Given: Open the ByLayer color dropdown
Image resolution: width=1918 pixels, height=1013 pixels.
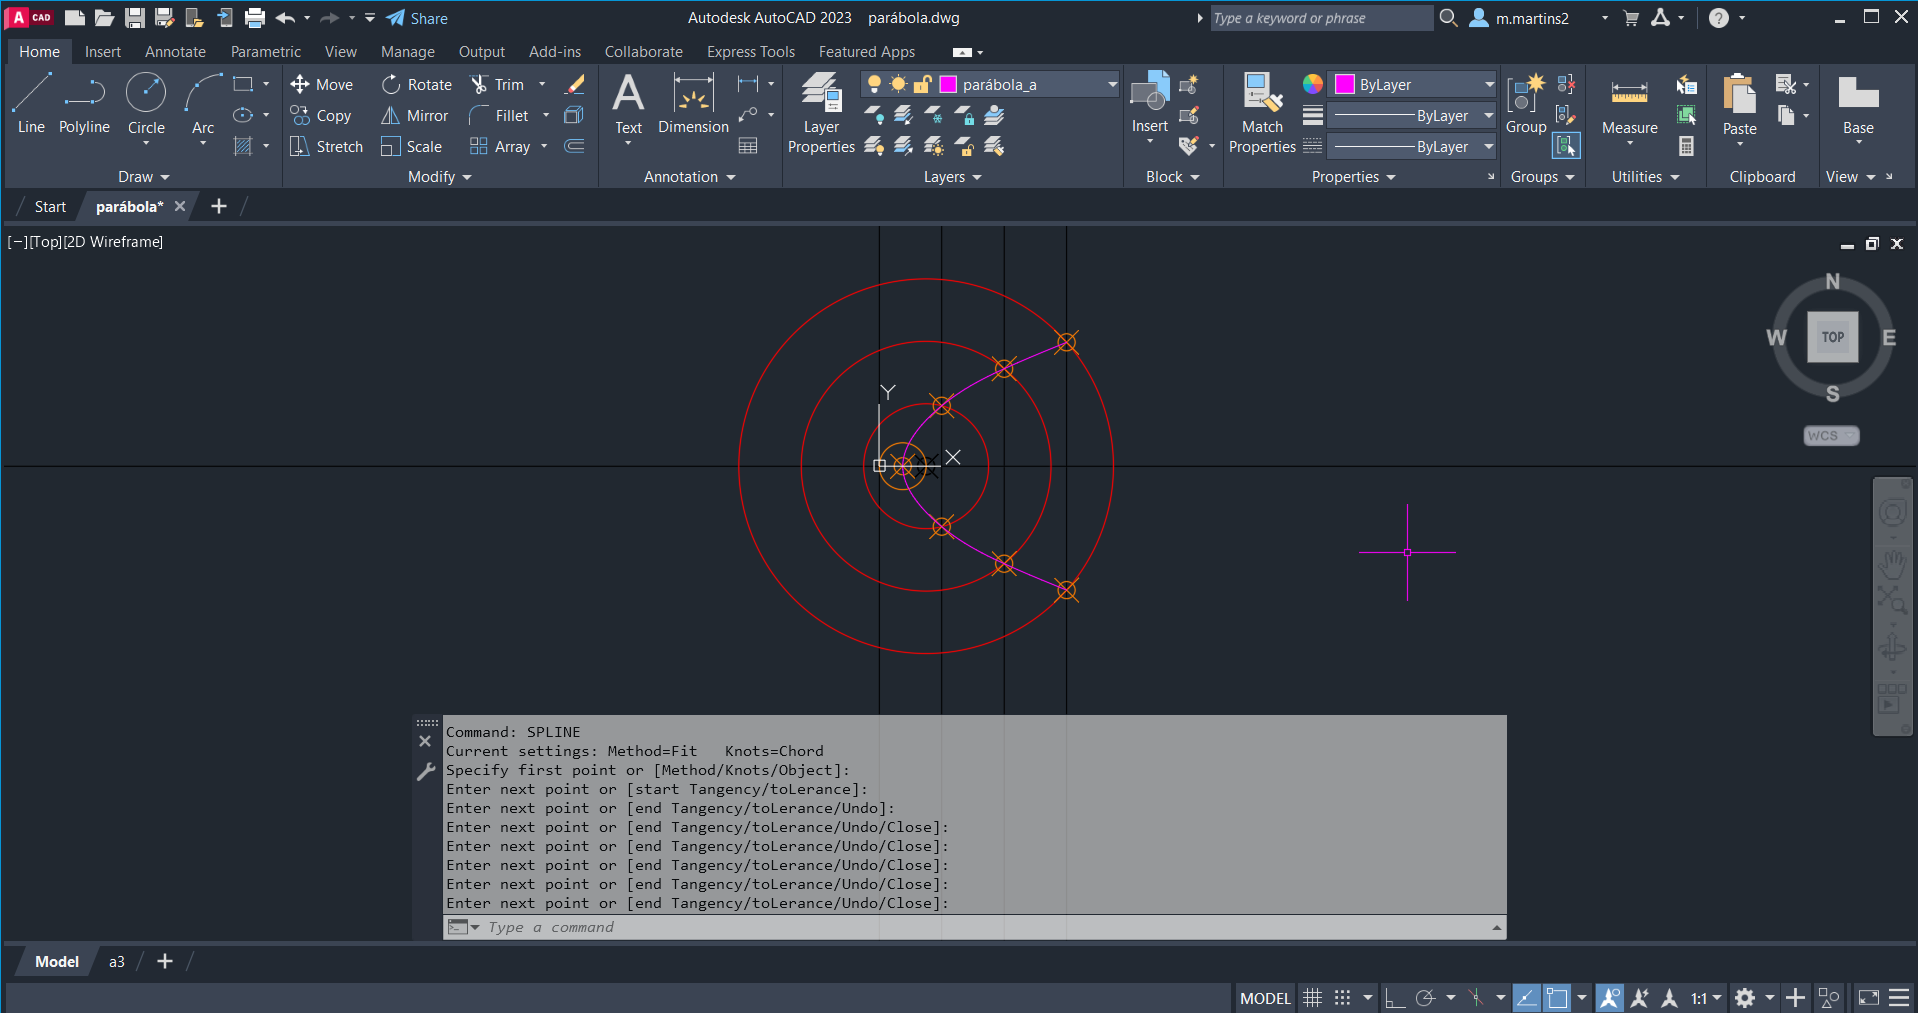Looking at the screenshot, I should click(1488, 85).
